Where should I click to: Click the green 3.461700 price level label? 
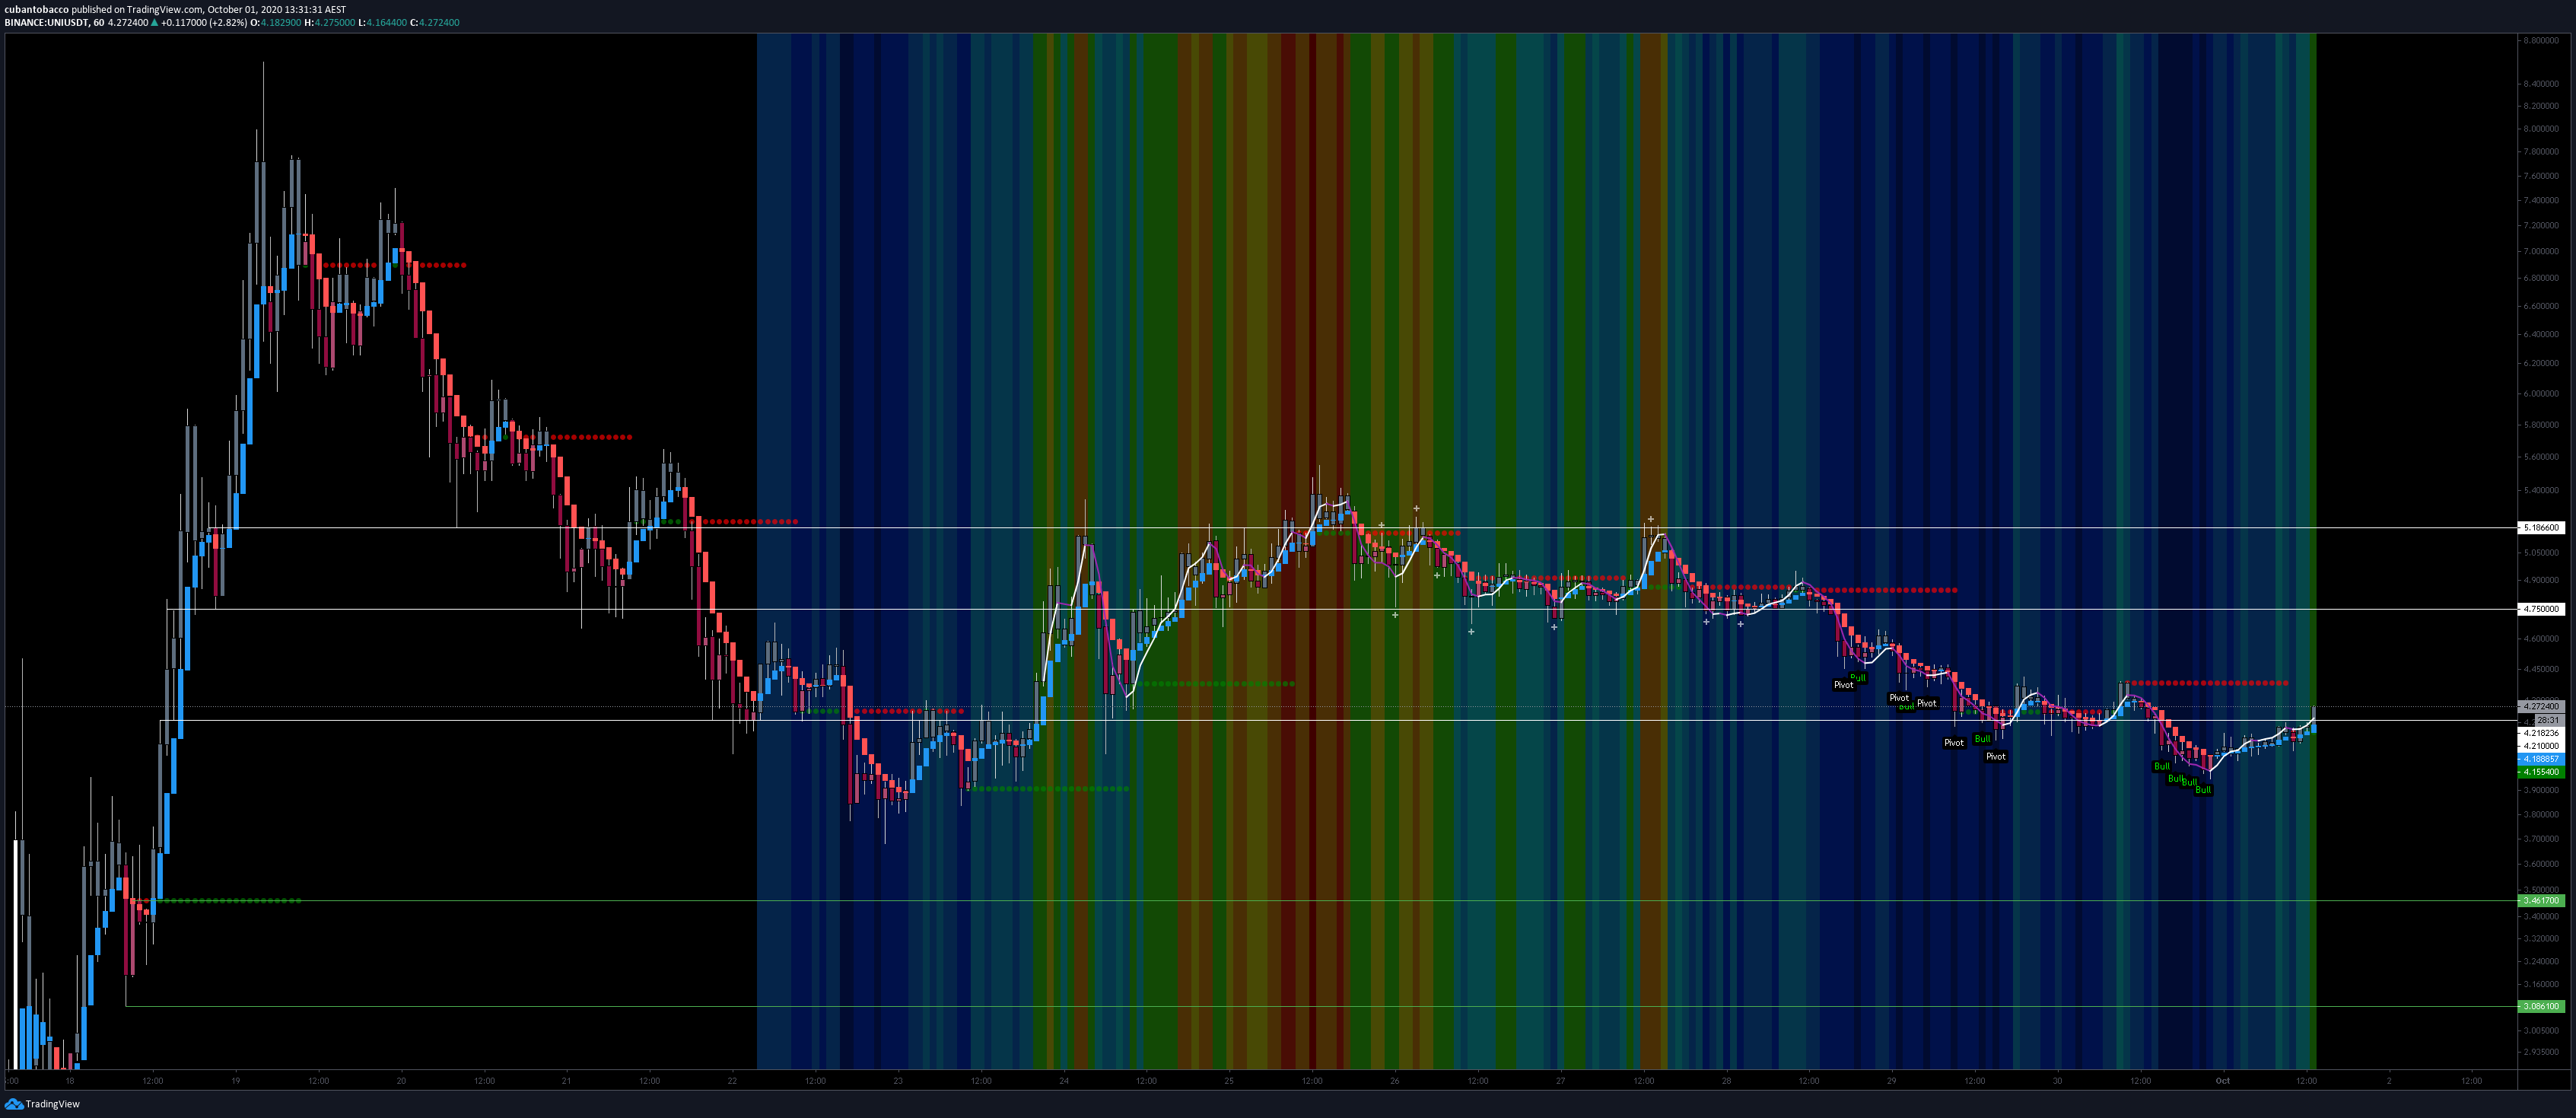click(2541, 901)
